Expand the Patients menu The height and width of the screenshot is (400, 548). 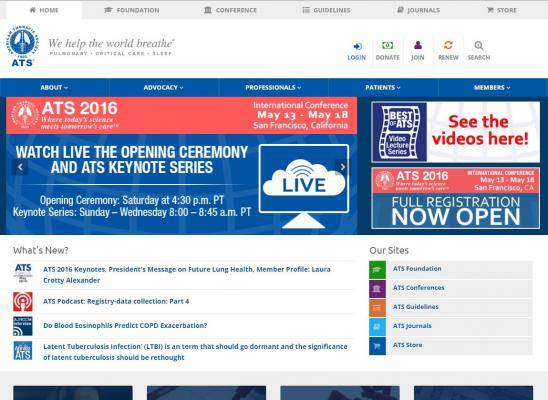point(383,88)
